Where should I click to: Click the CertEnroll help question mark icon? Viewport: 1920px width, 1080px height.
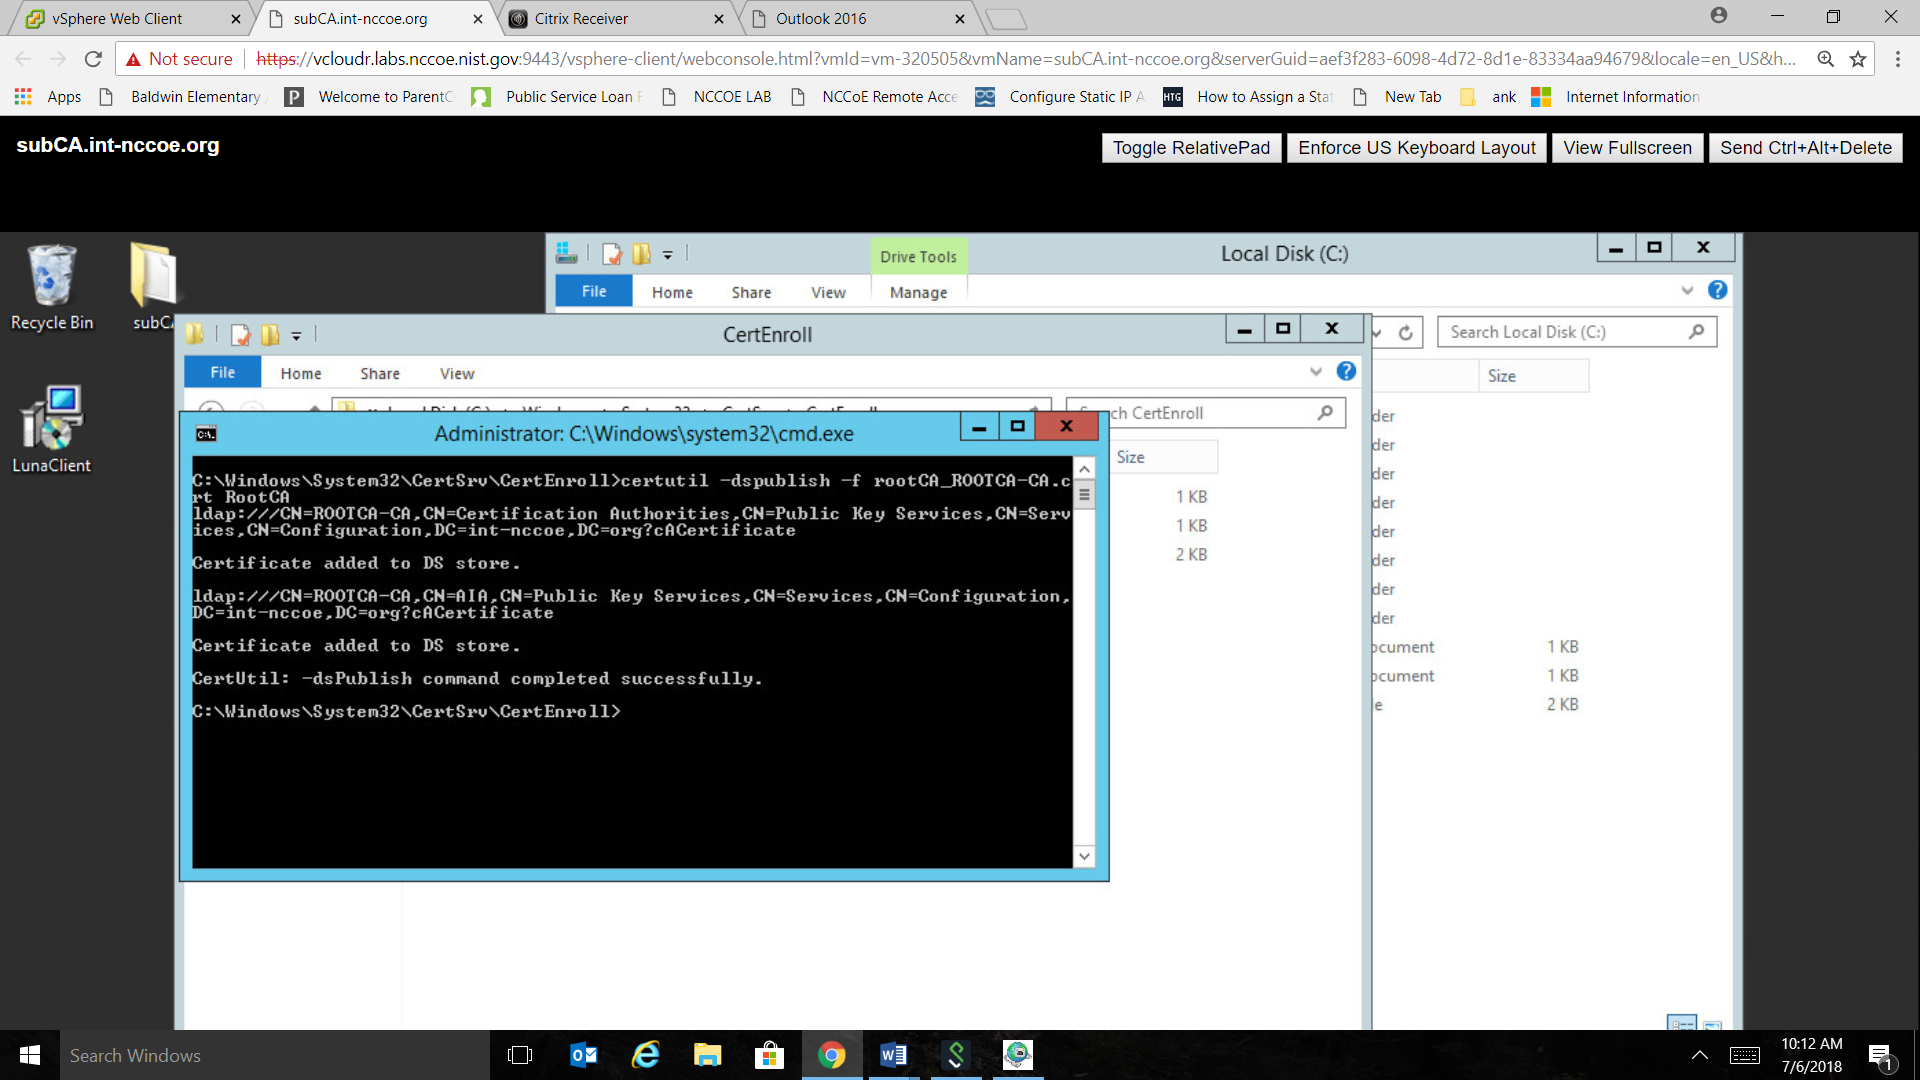click(1346, 372)
